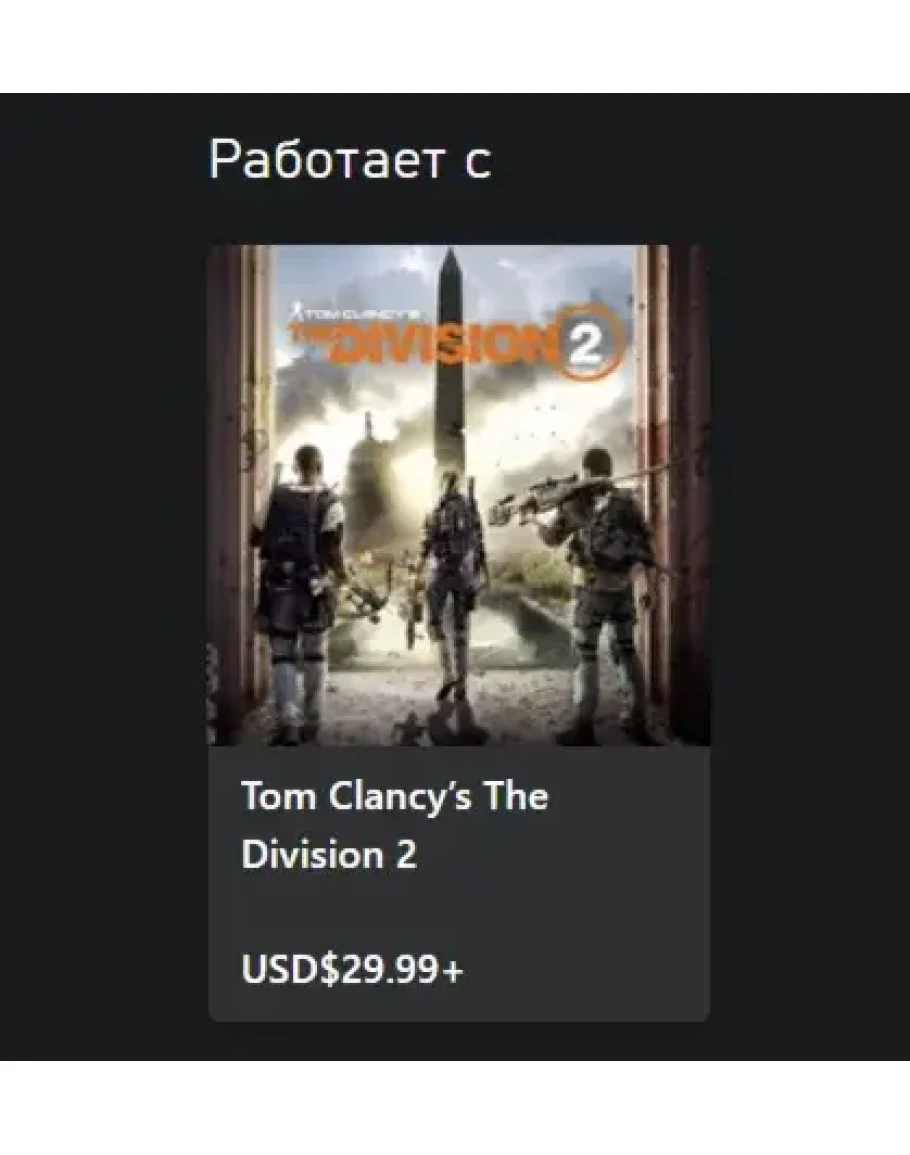Select the USD$29.99+ price label
Viewport: 910px width, 1155px height.
pos(353,969)
